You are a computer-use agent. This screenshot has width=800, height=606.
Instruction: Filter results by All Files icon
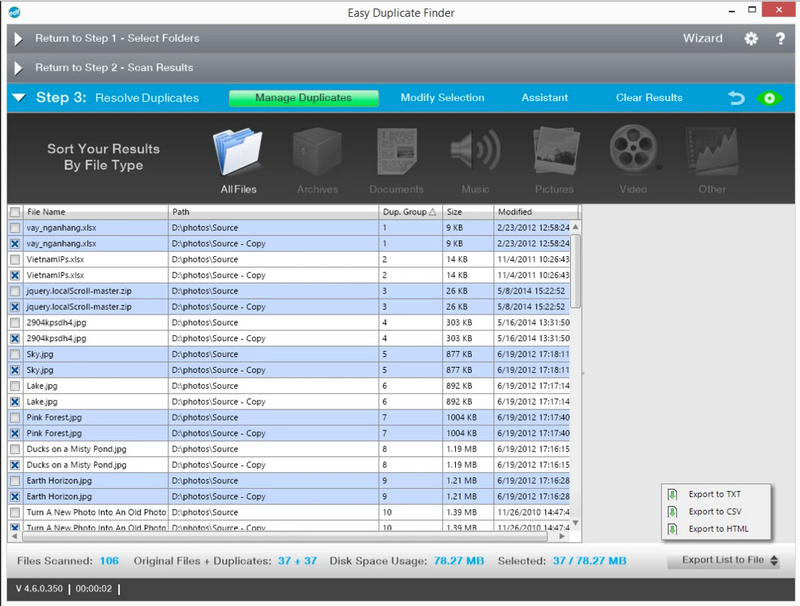click(x=238, y=152)
